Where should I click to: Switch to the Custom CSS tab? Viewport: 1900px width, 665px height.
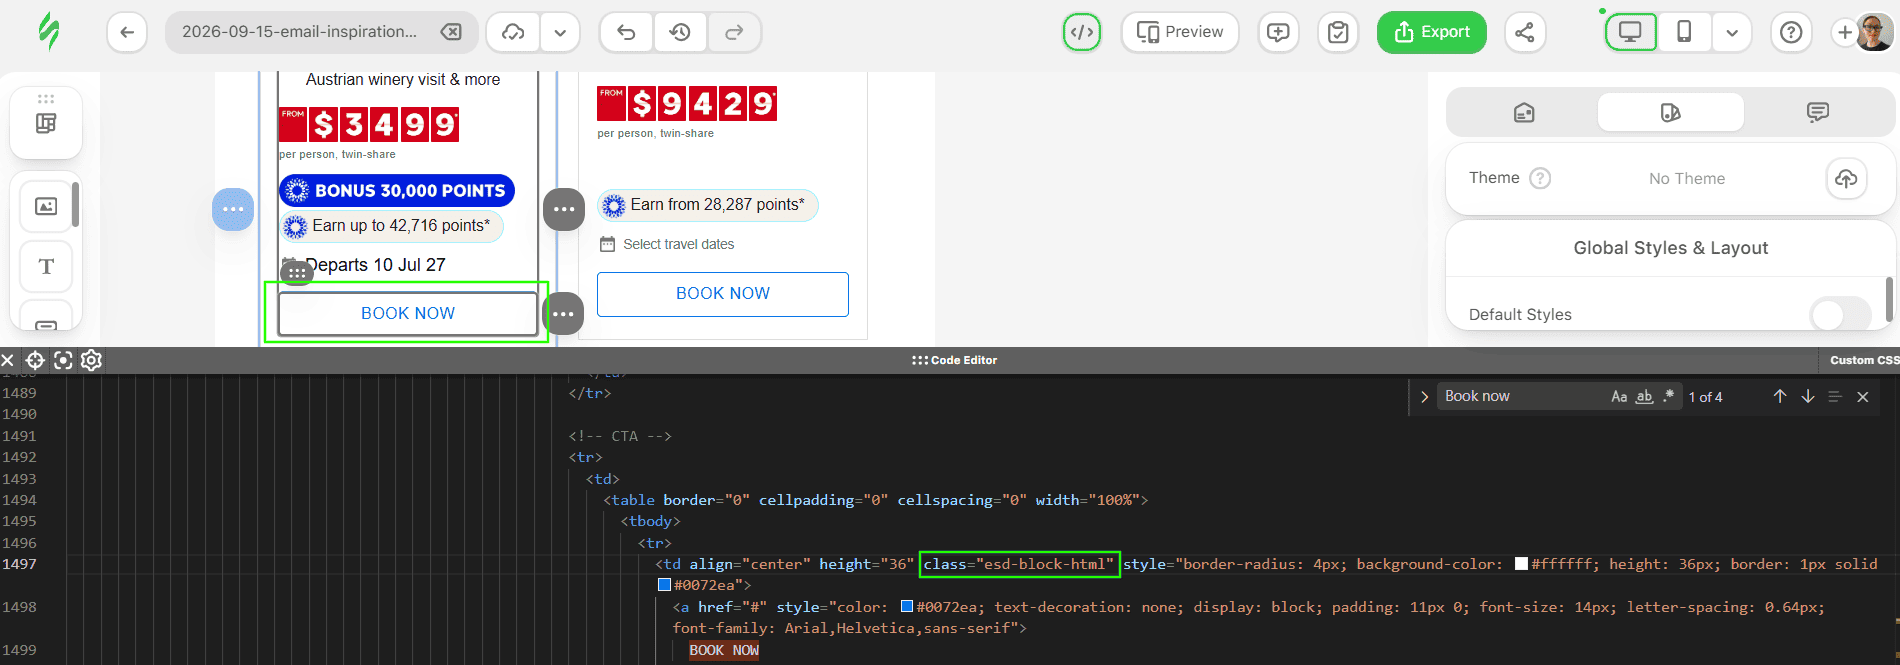click(x=1862, y=360)
